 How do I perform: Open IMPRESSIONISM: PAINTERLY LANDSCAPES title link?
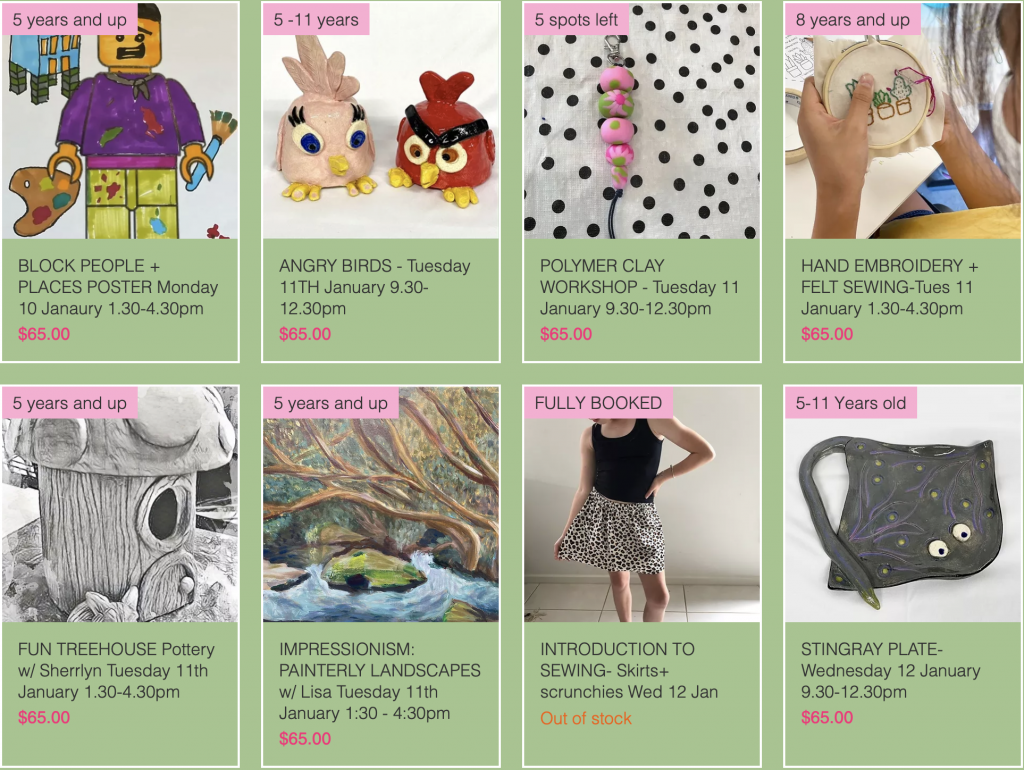click(x=379, y=681)
